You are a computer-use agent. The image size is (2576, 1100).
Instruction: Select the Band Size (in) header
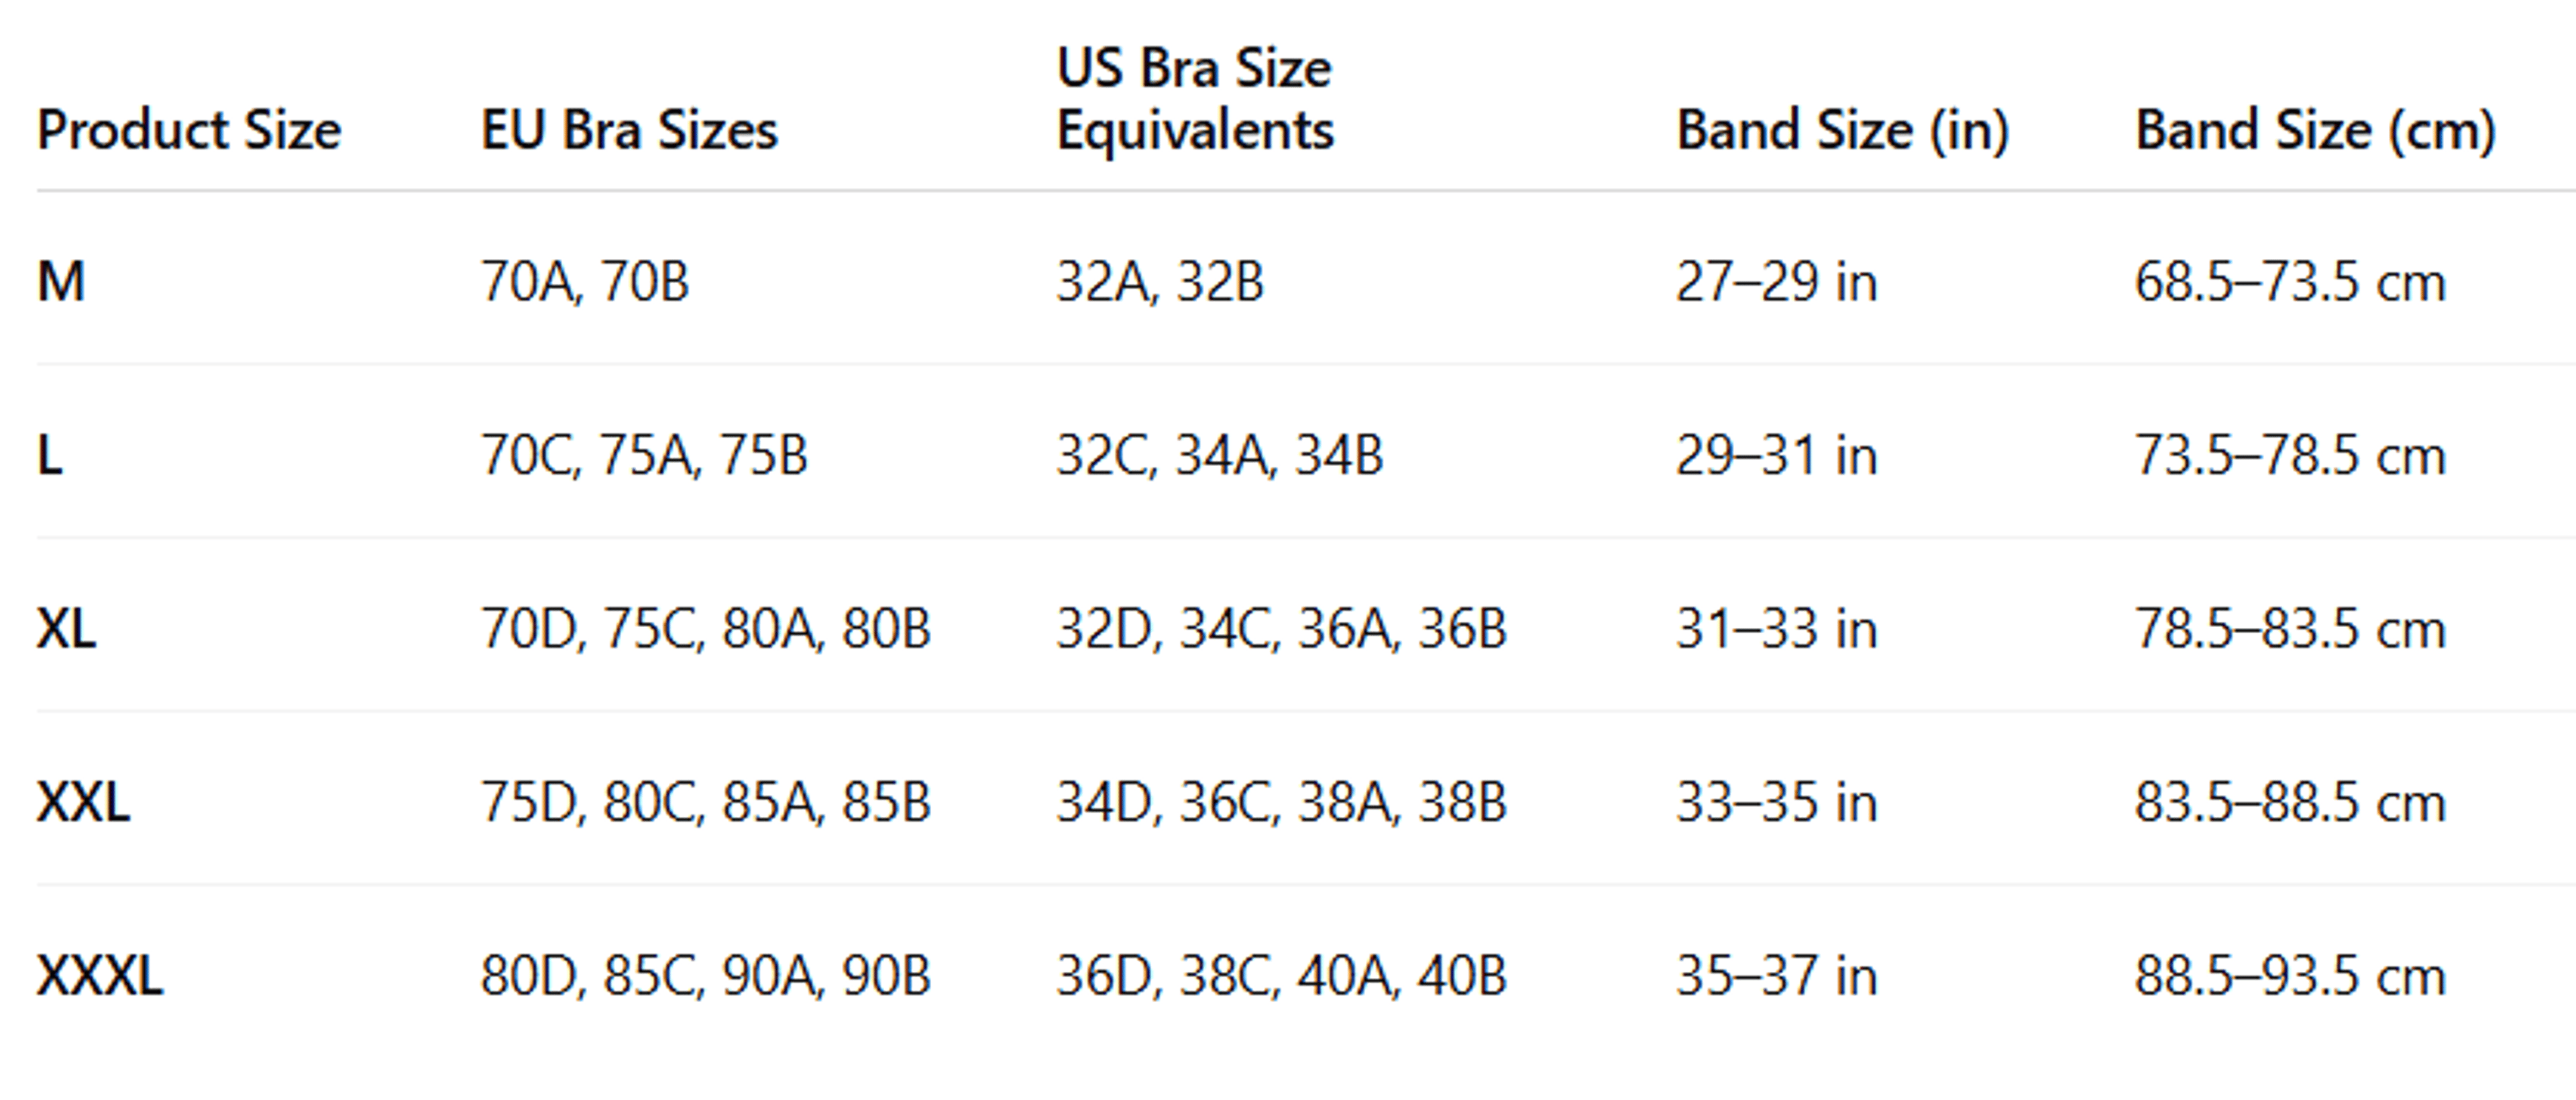click(x=1842, y=130)
